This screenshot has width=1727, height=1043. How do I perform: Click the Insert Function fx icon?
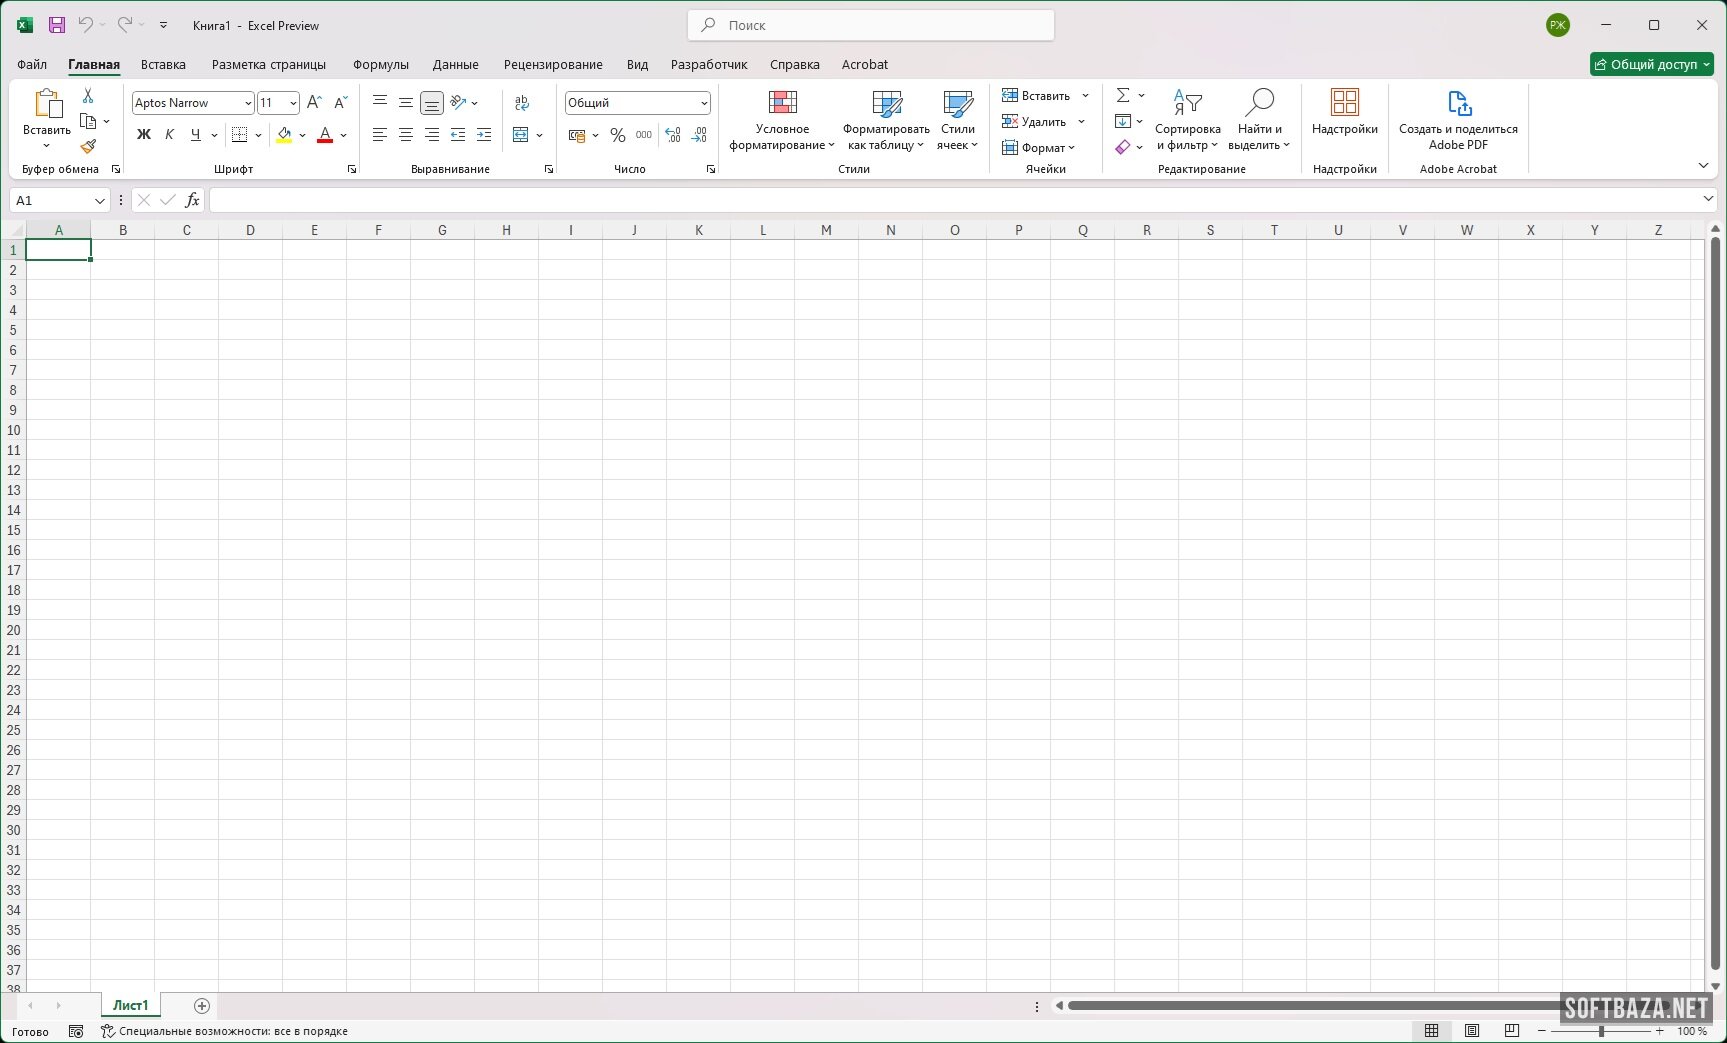coord(192,200)
